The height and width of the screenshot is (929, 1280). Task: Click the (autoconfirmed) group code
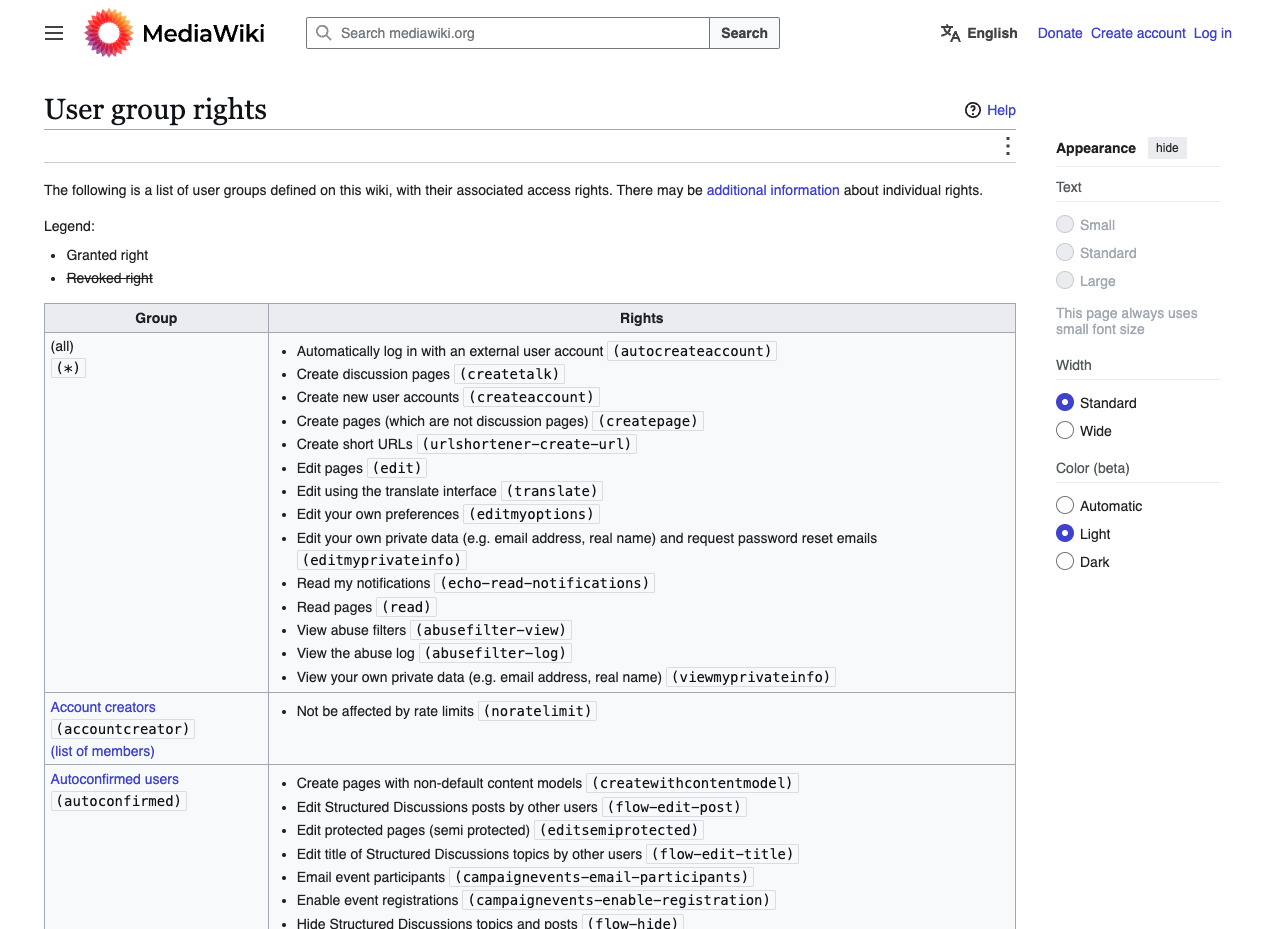click(x=119, y=801)
